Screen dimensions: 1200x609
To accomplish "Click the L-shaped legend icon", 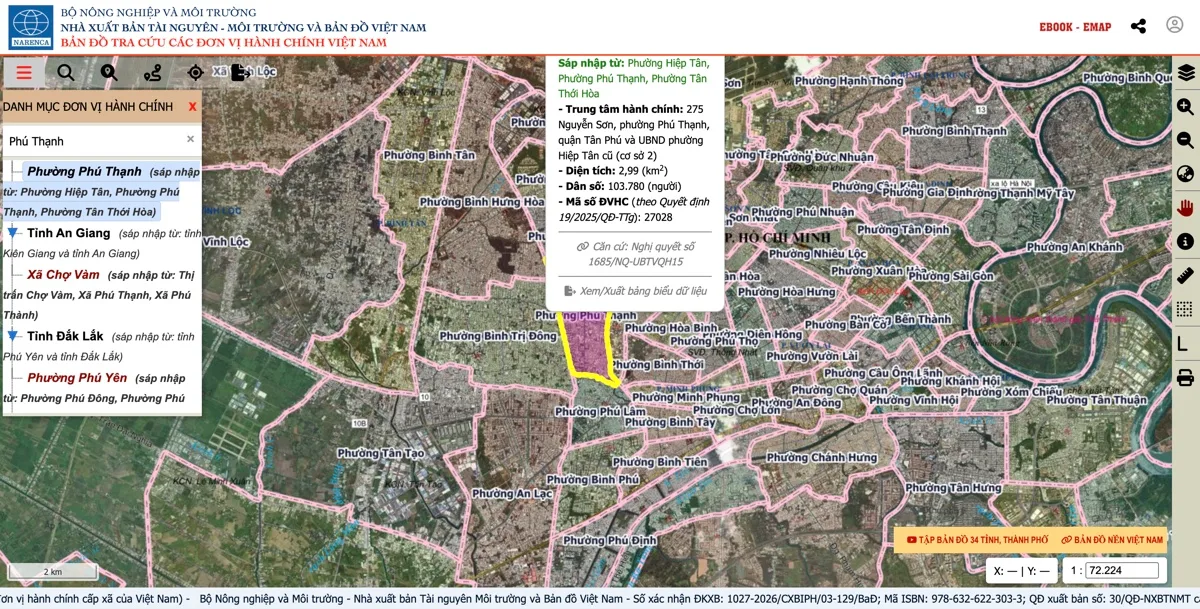I will 1183,343.
